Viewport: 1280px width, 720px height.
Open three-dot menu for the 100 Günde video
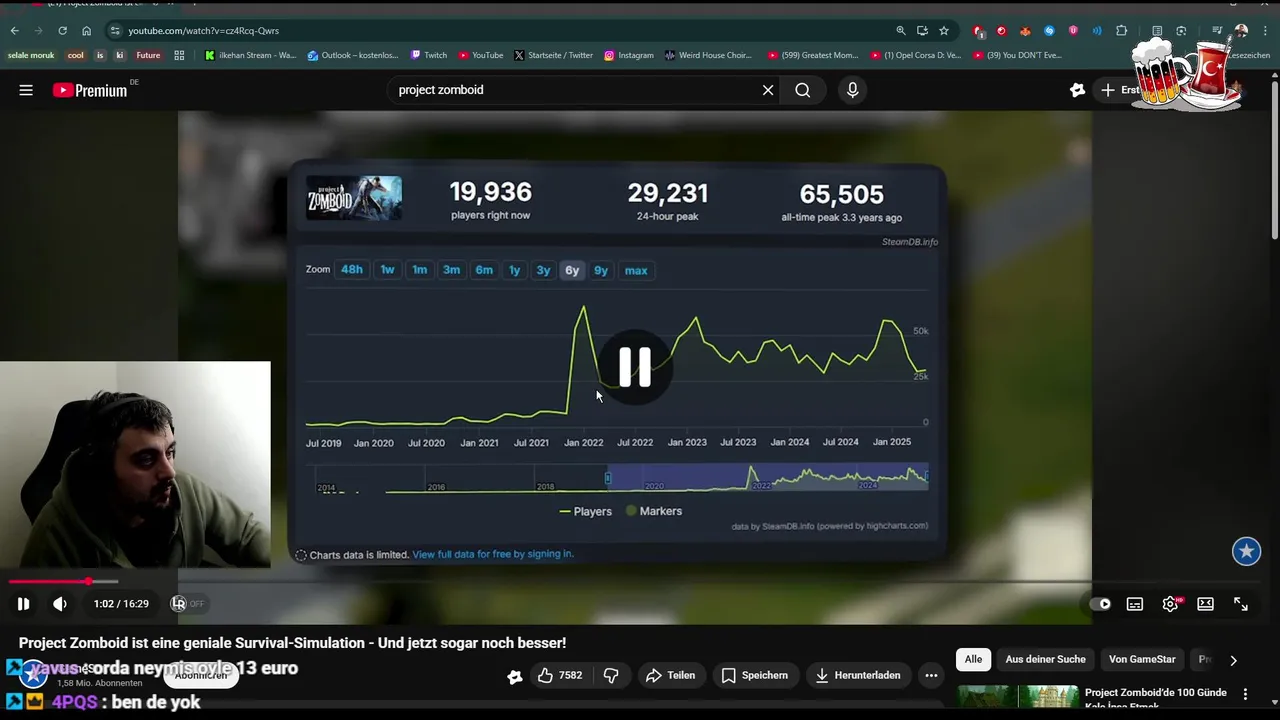pyautogui.click(x=1245, y=694)
